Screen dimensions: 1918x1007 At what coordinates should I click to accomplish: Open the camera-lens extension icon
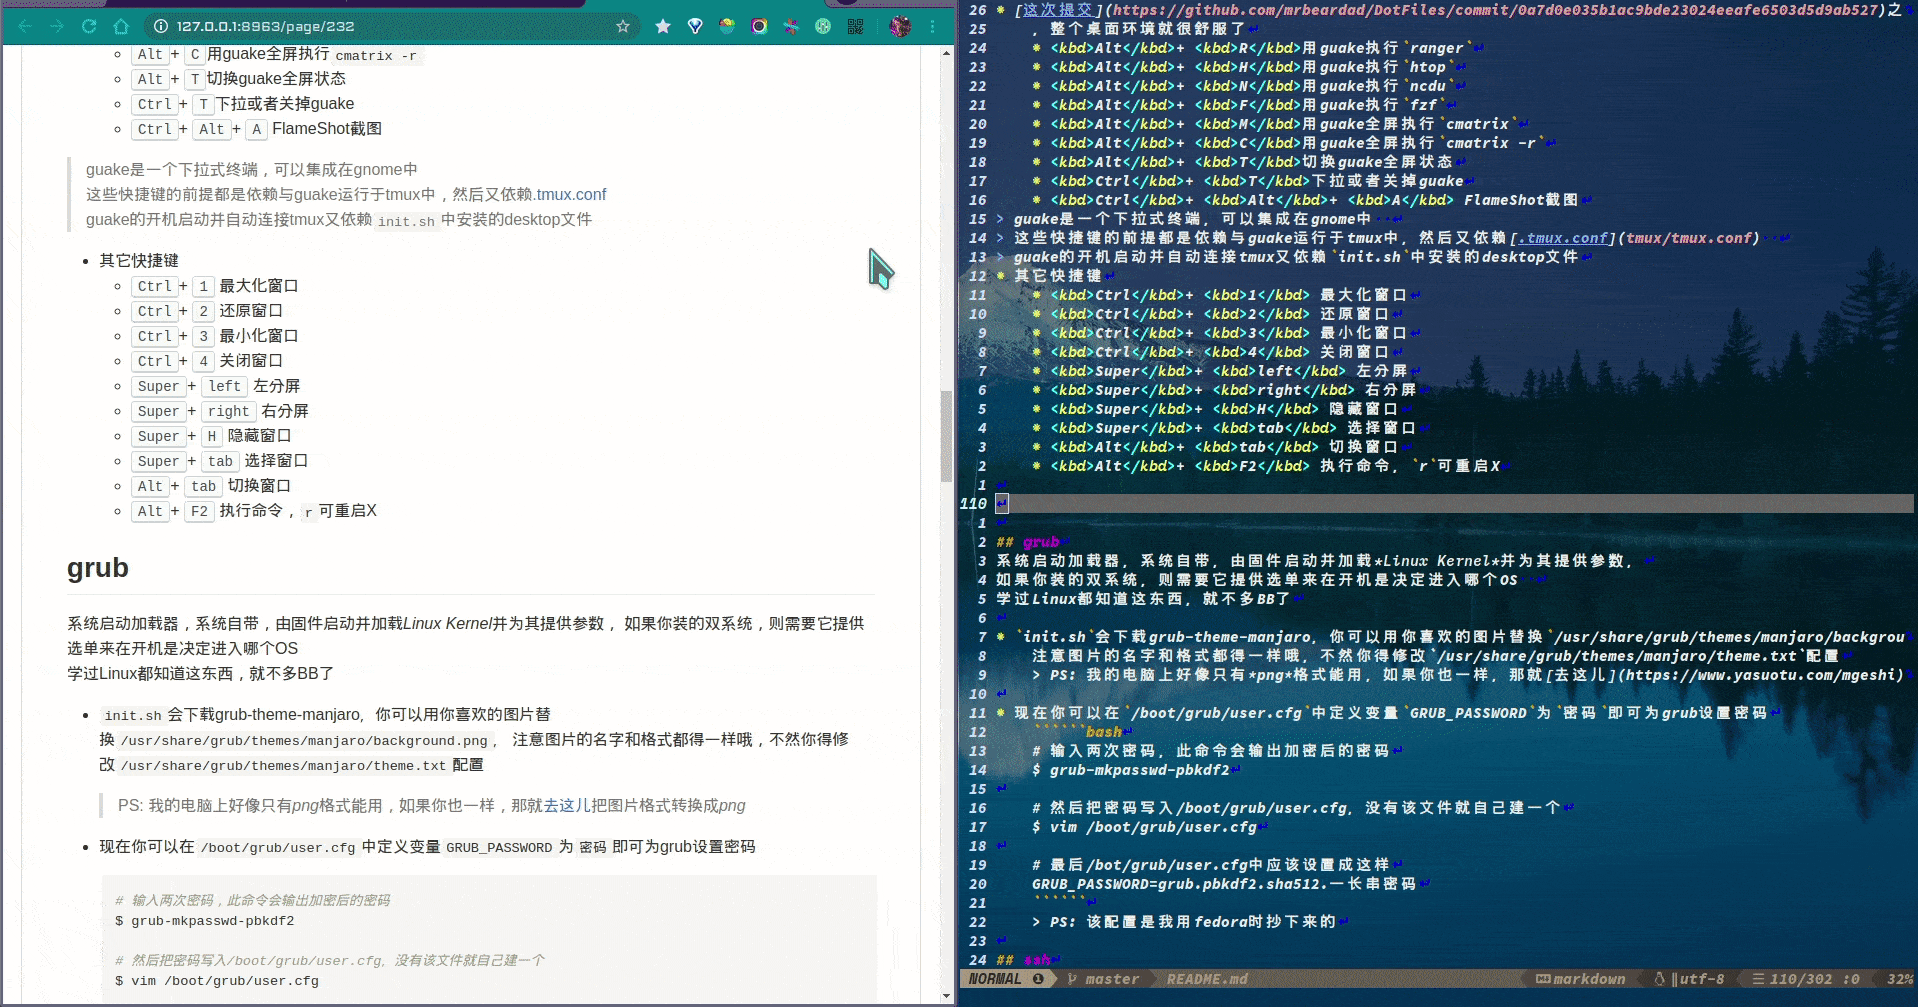(759, 26)
